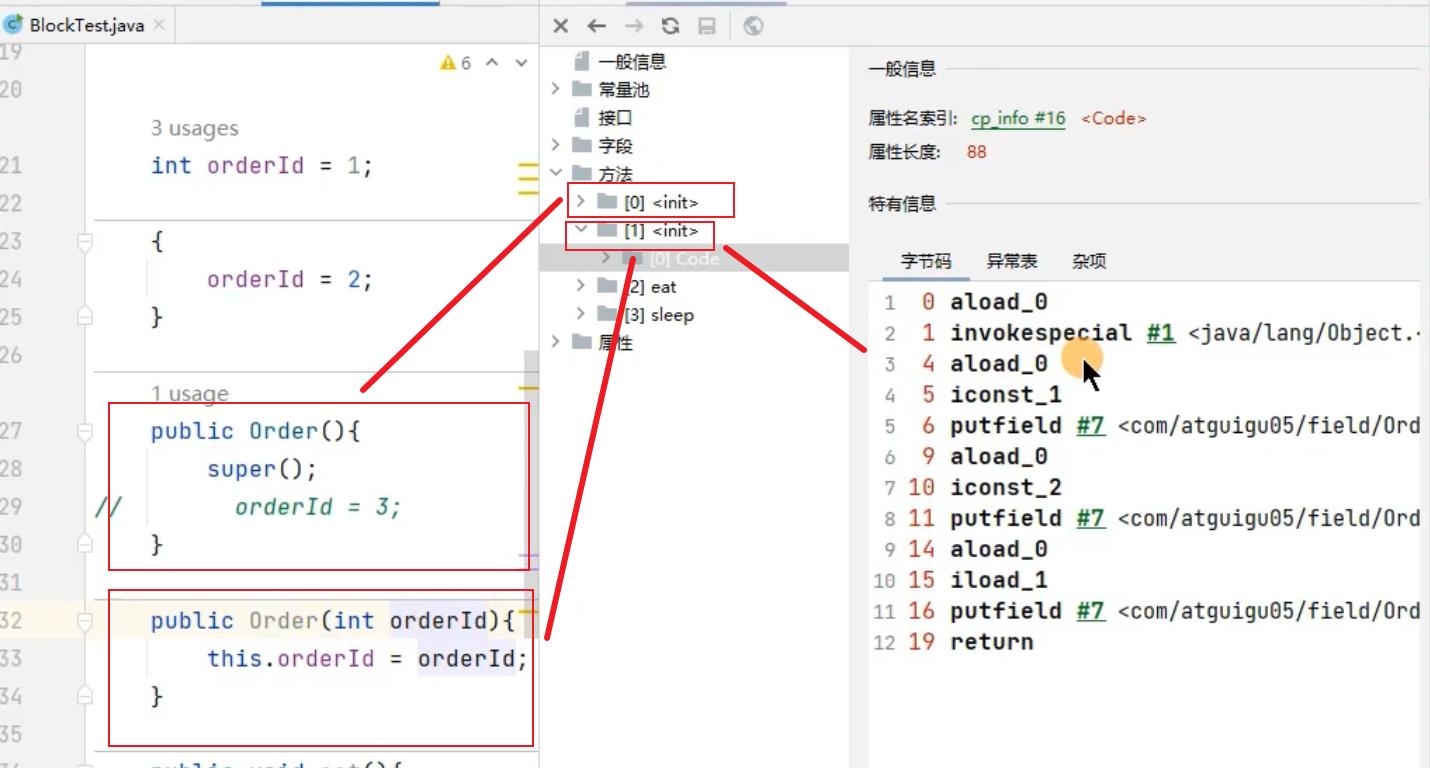Fold the Order() constructor at line 27

[x=84, y=430]
